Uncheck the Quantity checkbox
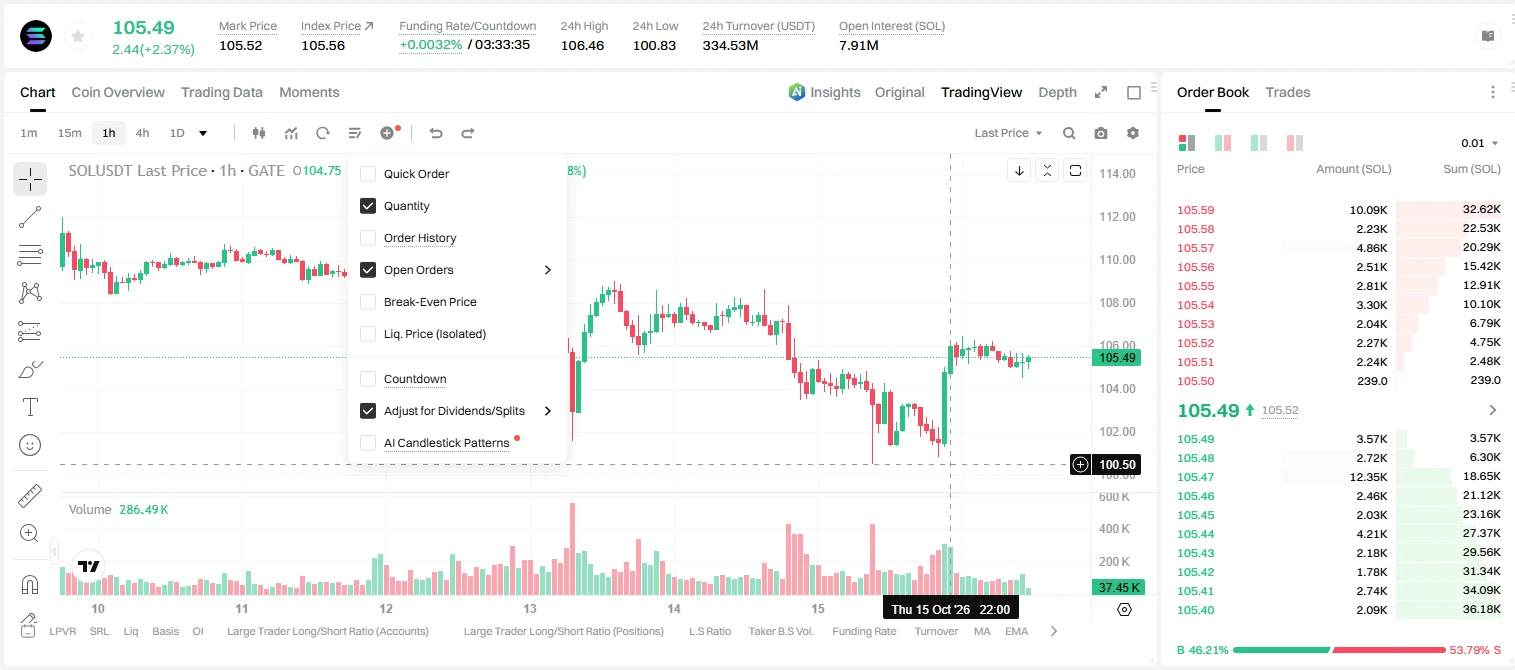1515x670 pixels. tap(368, 206)
